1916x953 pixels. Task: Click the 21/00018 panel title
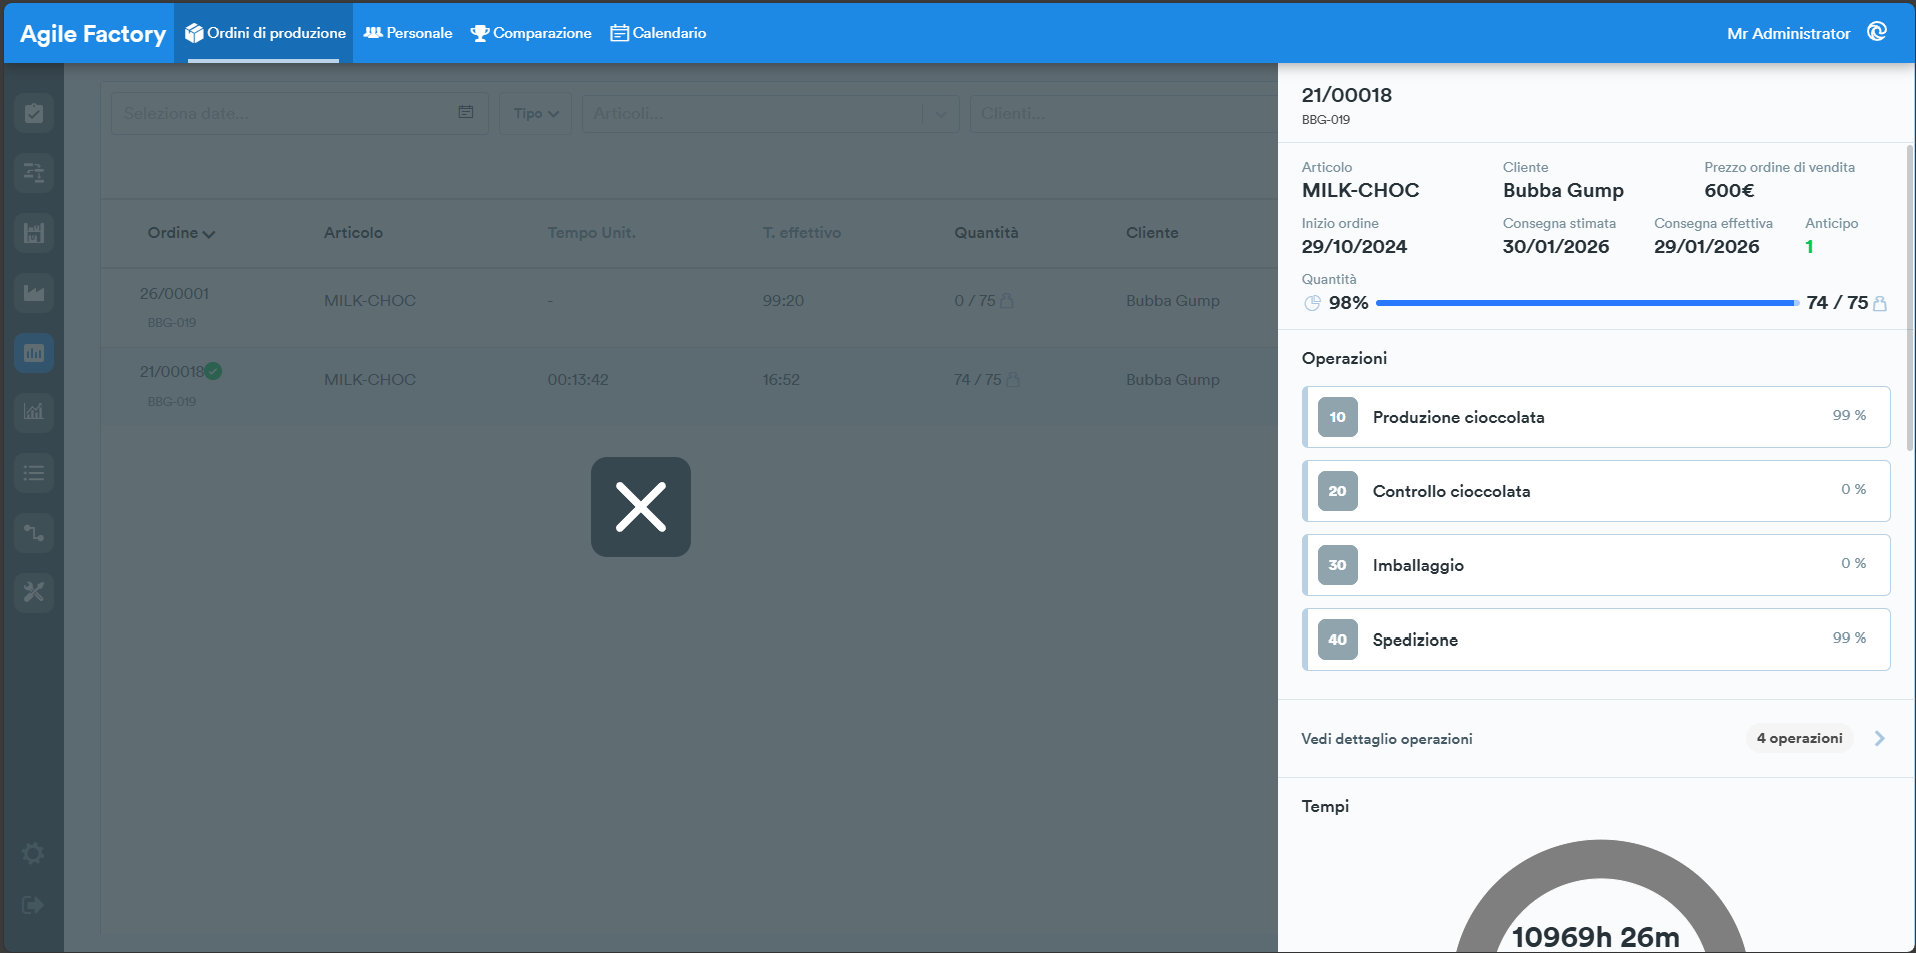[1346, 95]
